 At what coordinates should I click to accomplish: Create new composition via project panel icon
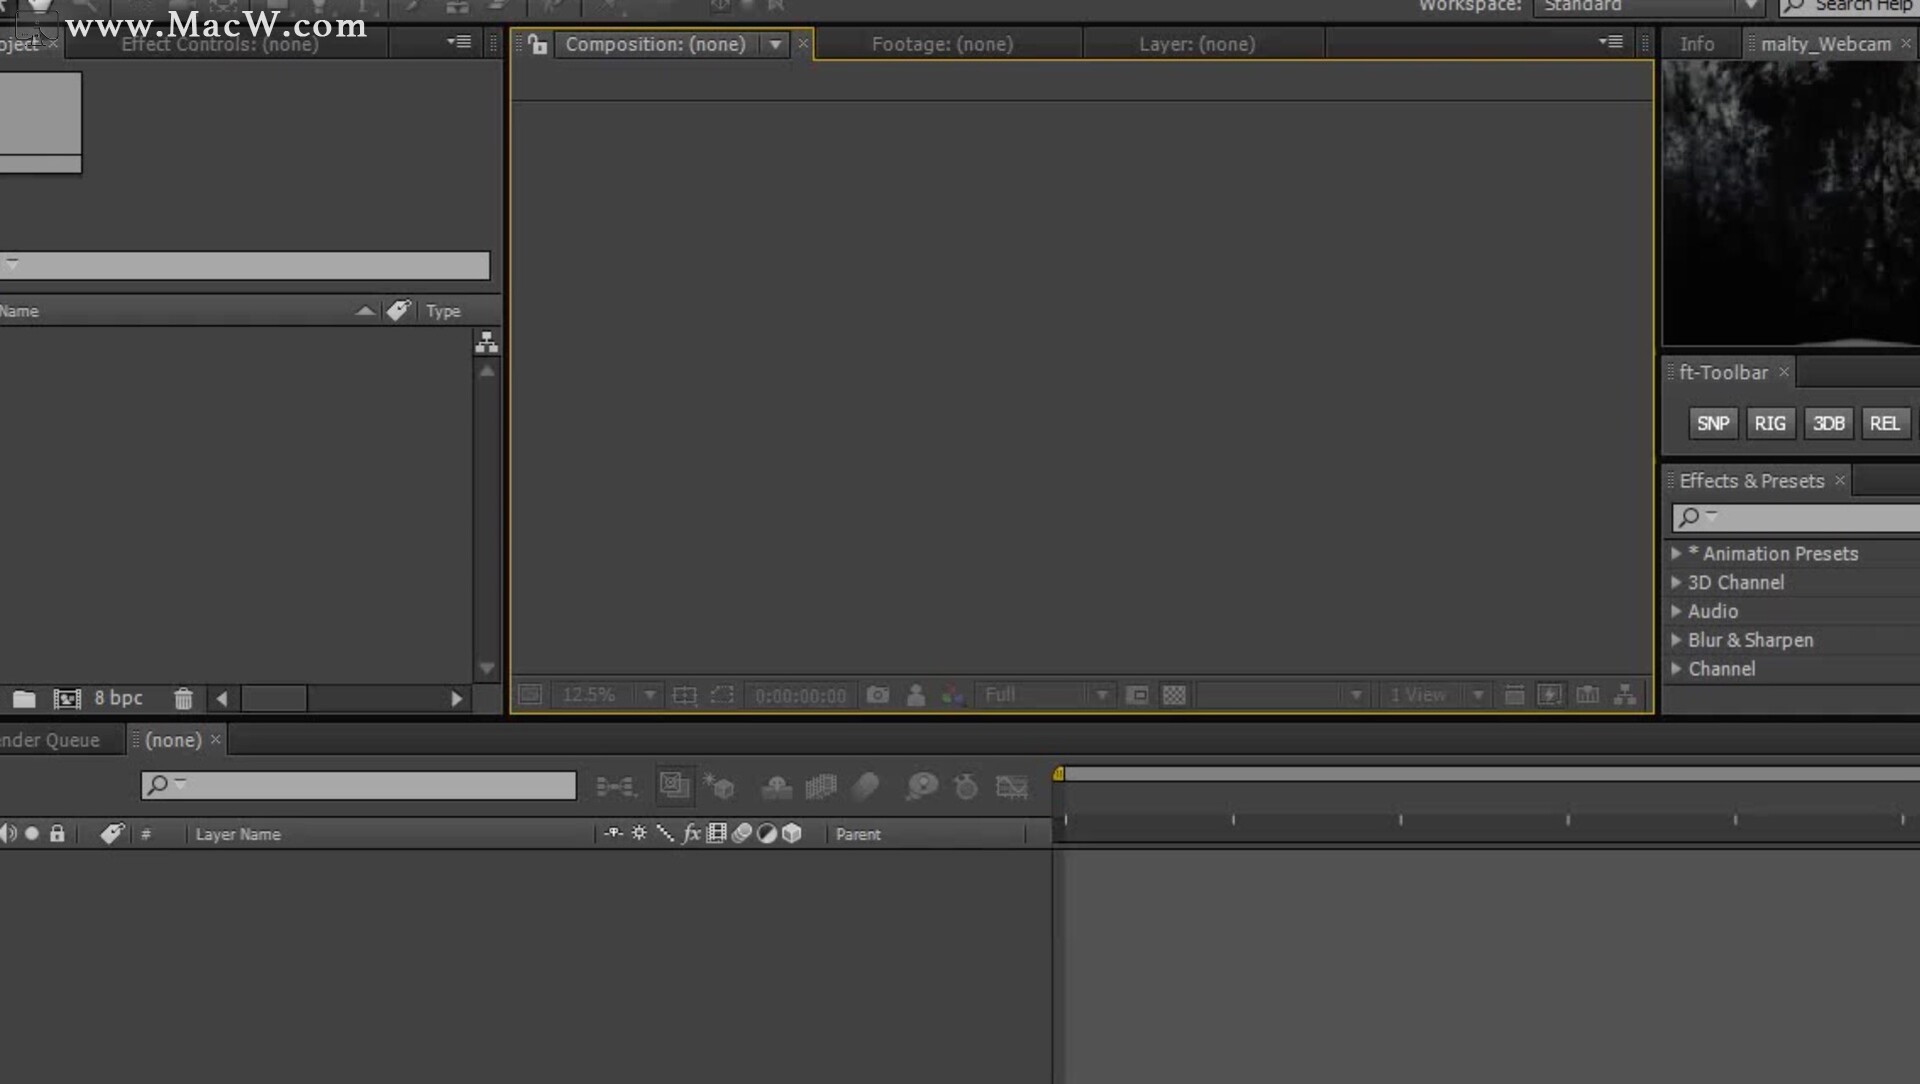coord(67,698)
